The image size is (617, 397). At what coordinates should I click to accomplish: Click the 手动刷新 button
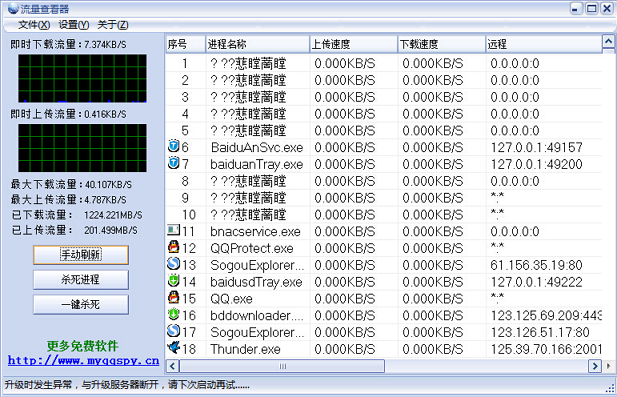(81, 255)
